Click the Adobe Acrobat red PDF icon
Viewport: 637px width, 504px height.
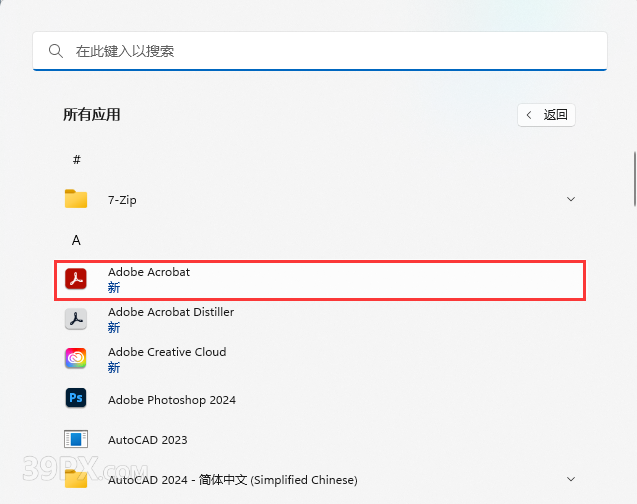[x=76, y=279]
